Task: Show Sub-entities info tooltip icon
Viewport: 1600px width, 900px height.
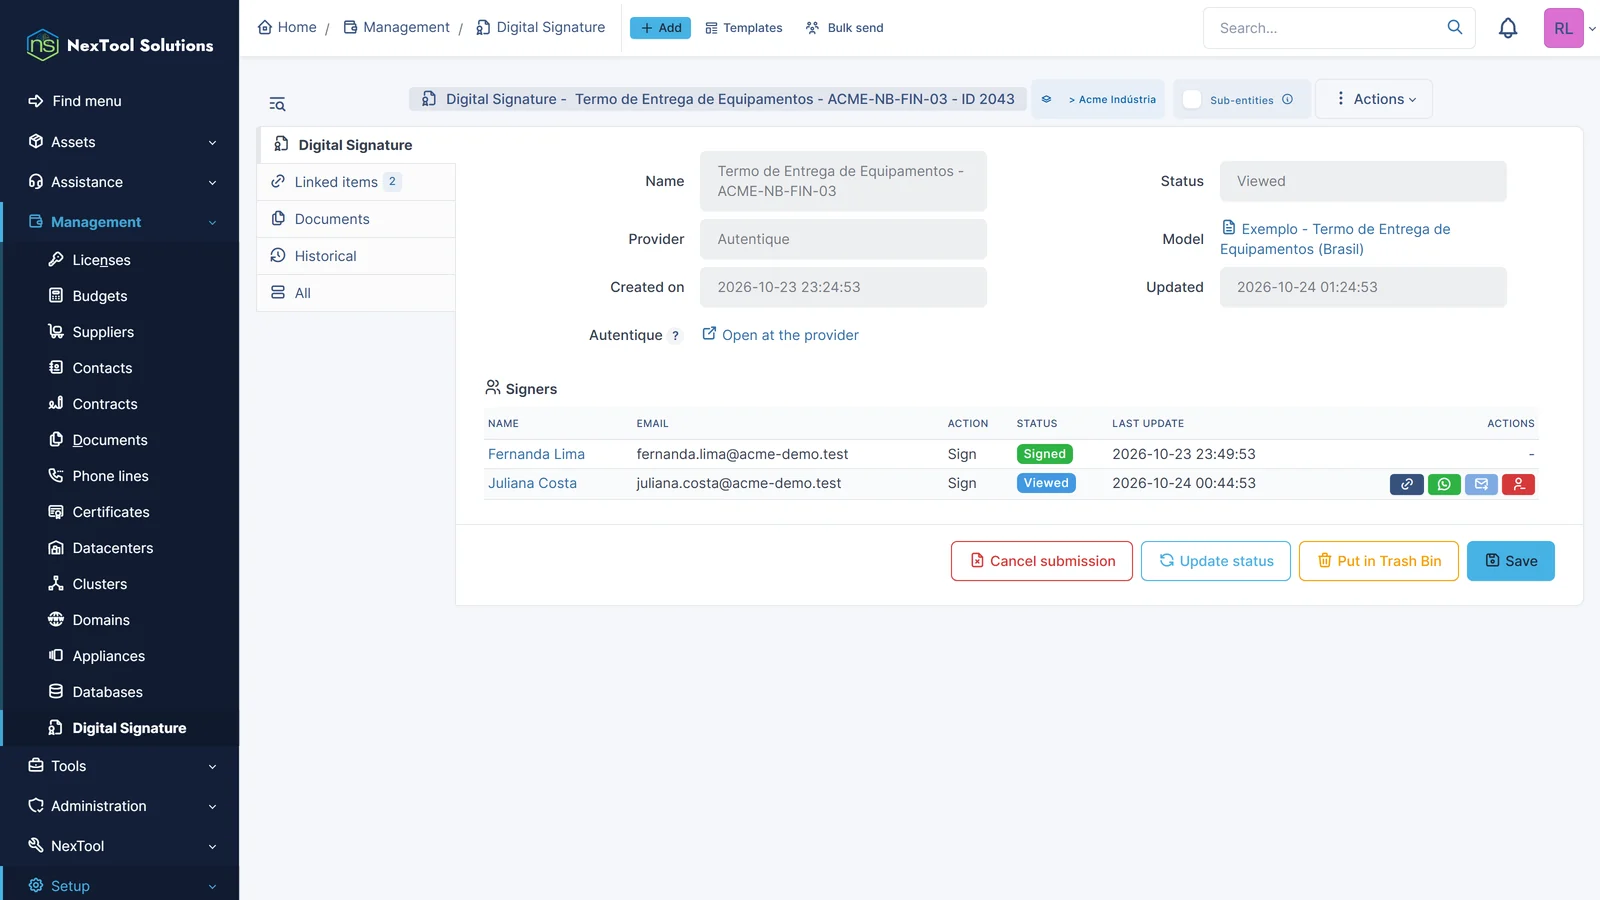Action: (1287, 99)
